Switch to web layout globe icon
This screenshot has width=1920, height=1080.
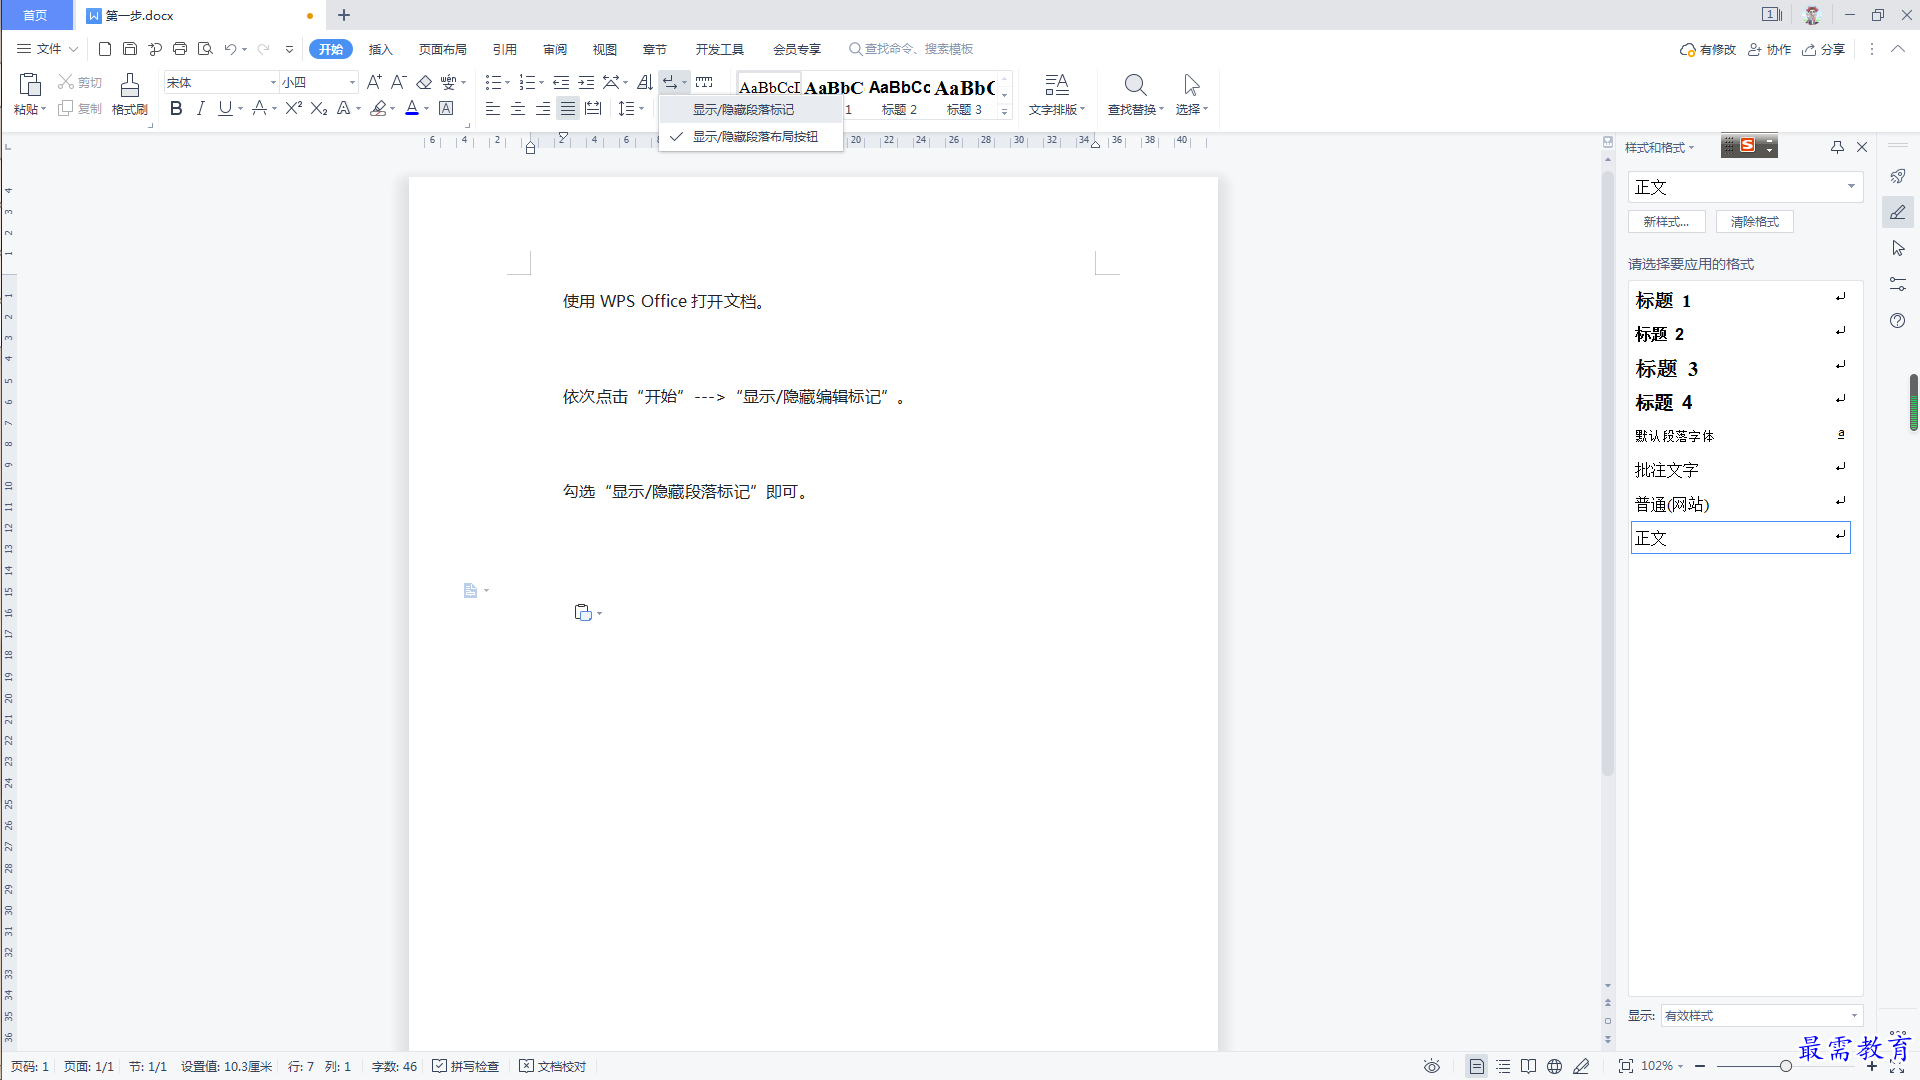point(1554,1066)
